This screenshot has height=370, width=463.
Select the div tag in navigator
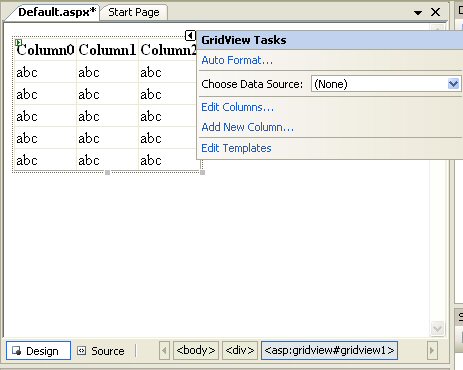coord(240,350)
